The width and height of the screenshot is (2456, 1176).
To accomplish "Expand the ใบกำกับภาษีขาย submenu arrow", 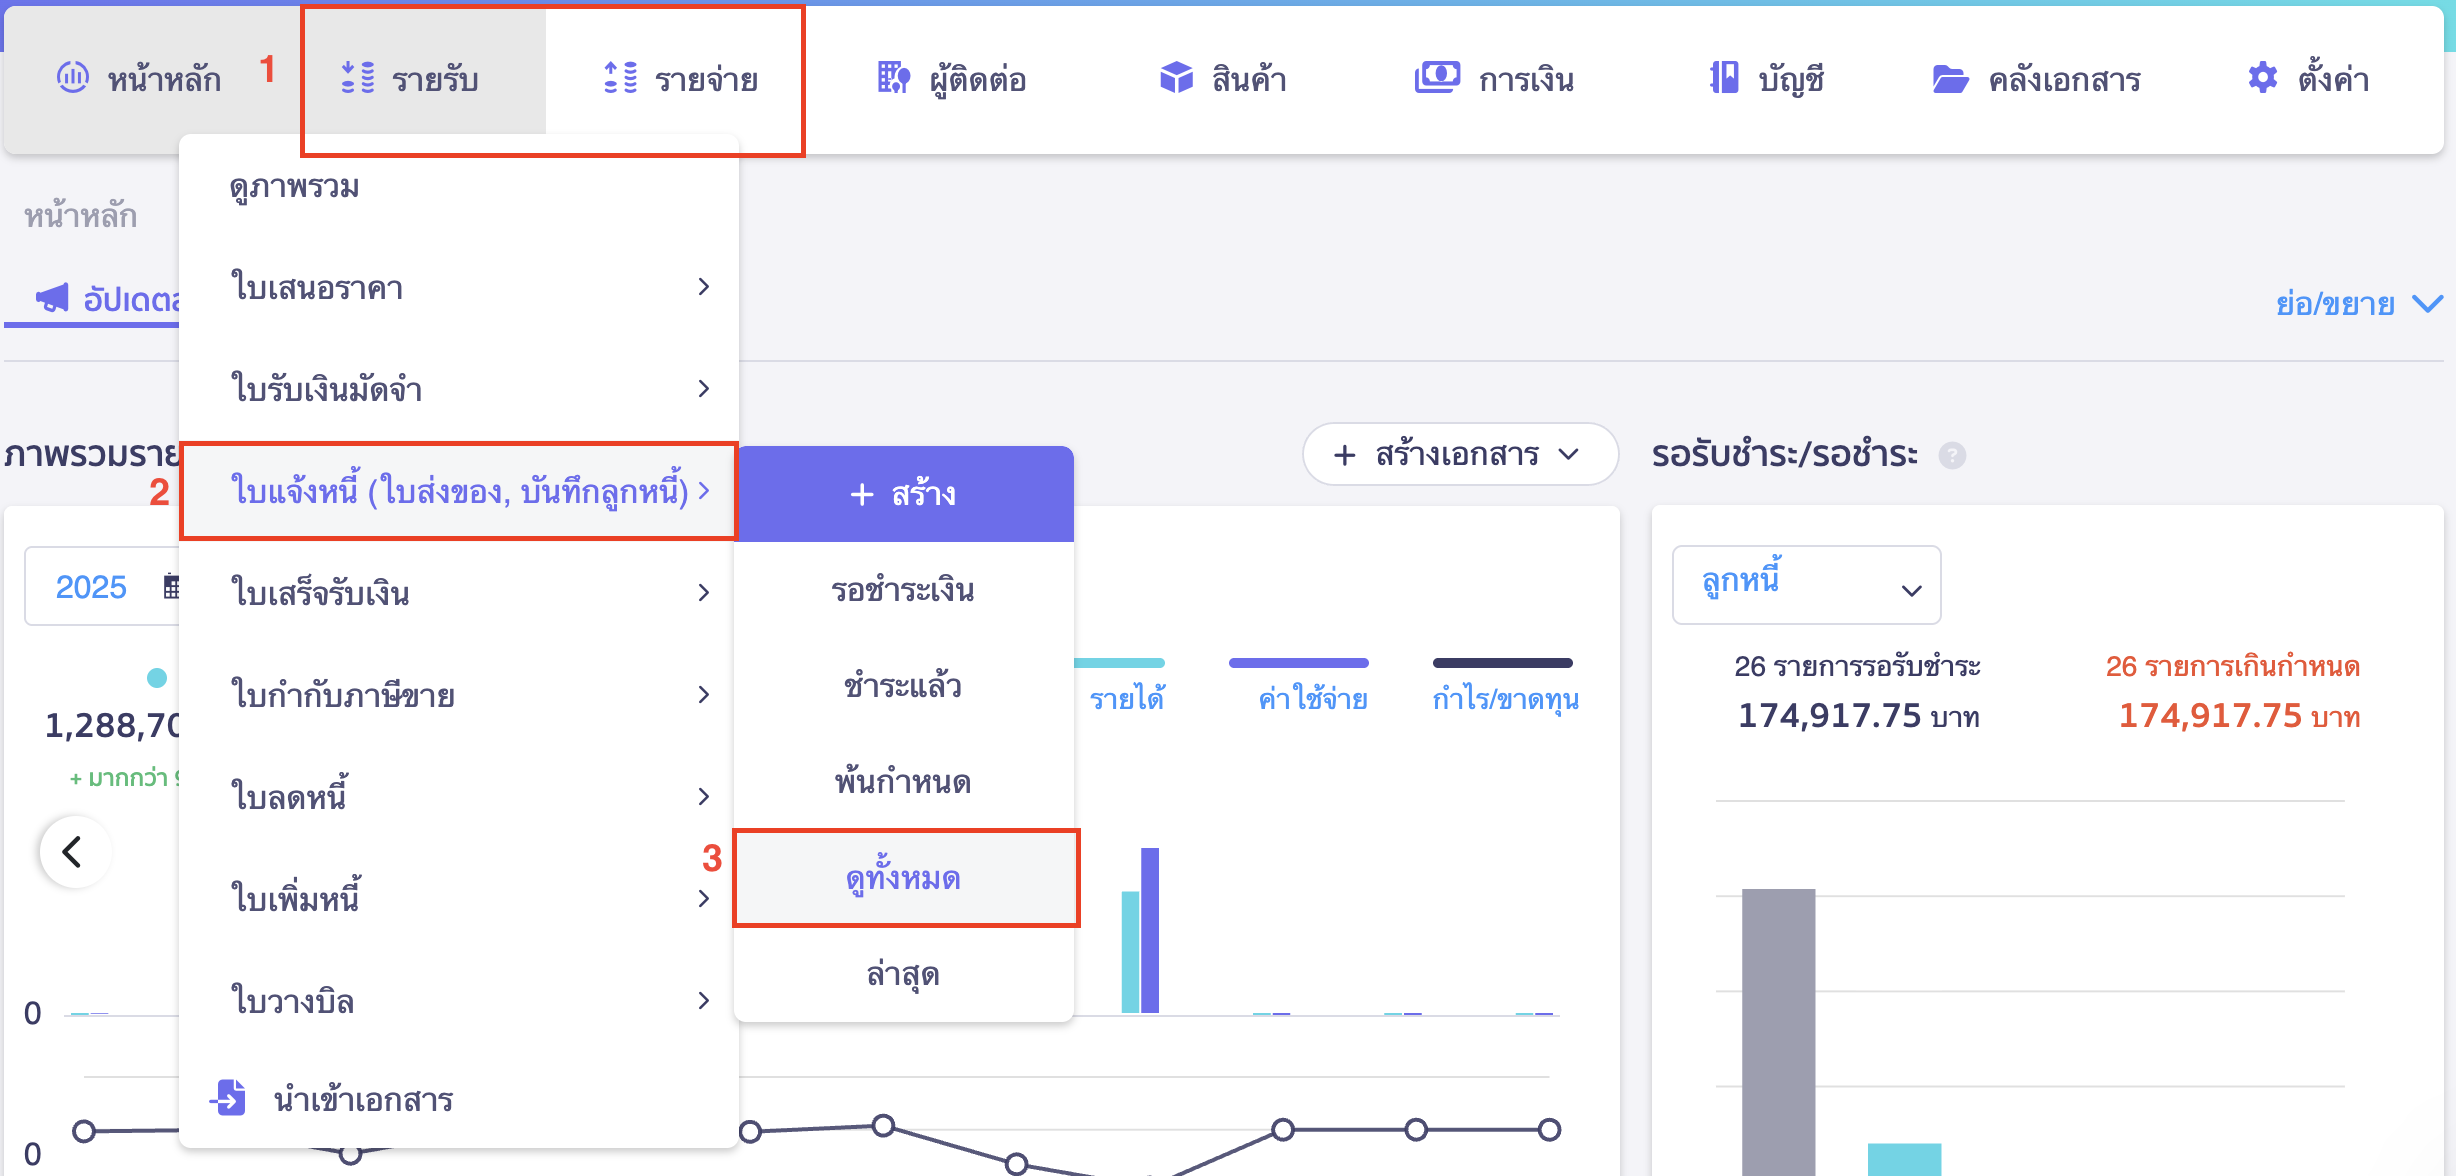I will click(x=704, y=694).
